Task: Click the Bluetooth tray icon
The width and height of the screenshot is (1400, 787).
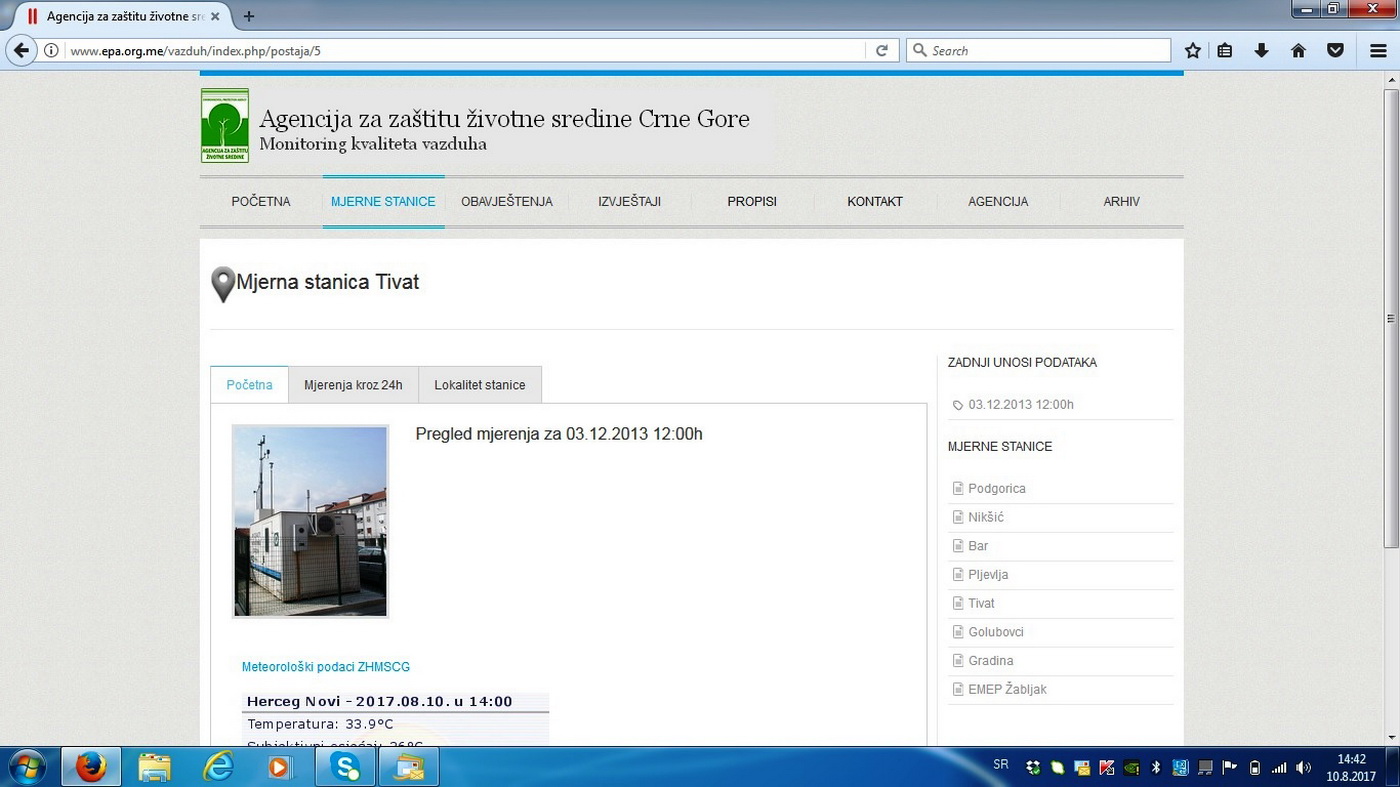Action: coord(1156,768)
